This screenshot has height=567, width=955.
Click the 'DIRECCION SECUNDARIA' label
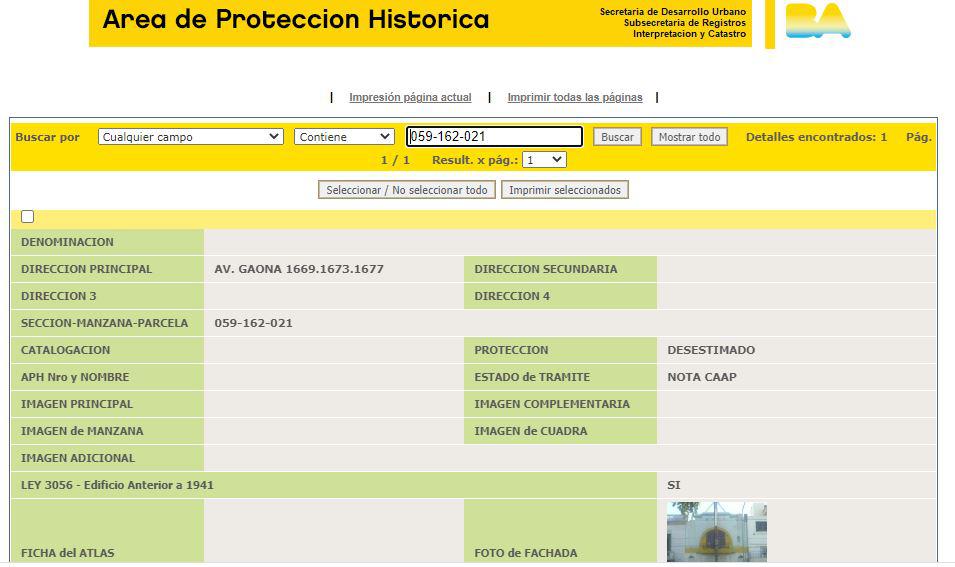(x=546, y=269)
